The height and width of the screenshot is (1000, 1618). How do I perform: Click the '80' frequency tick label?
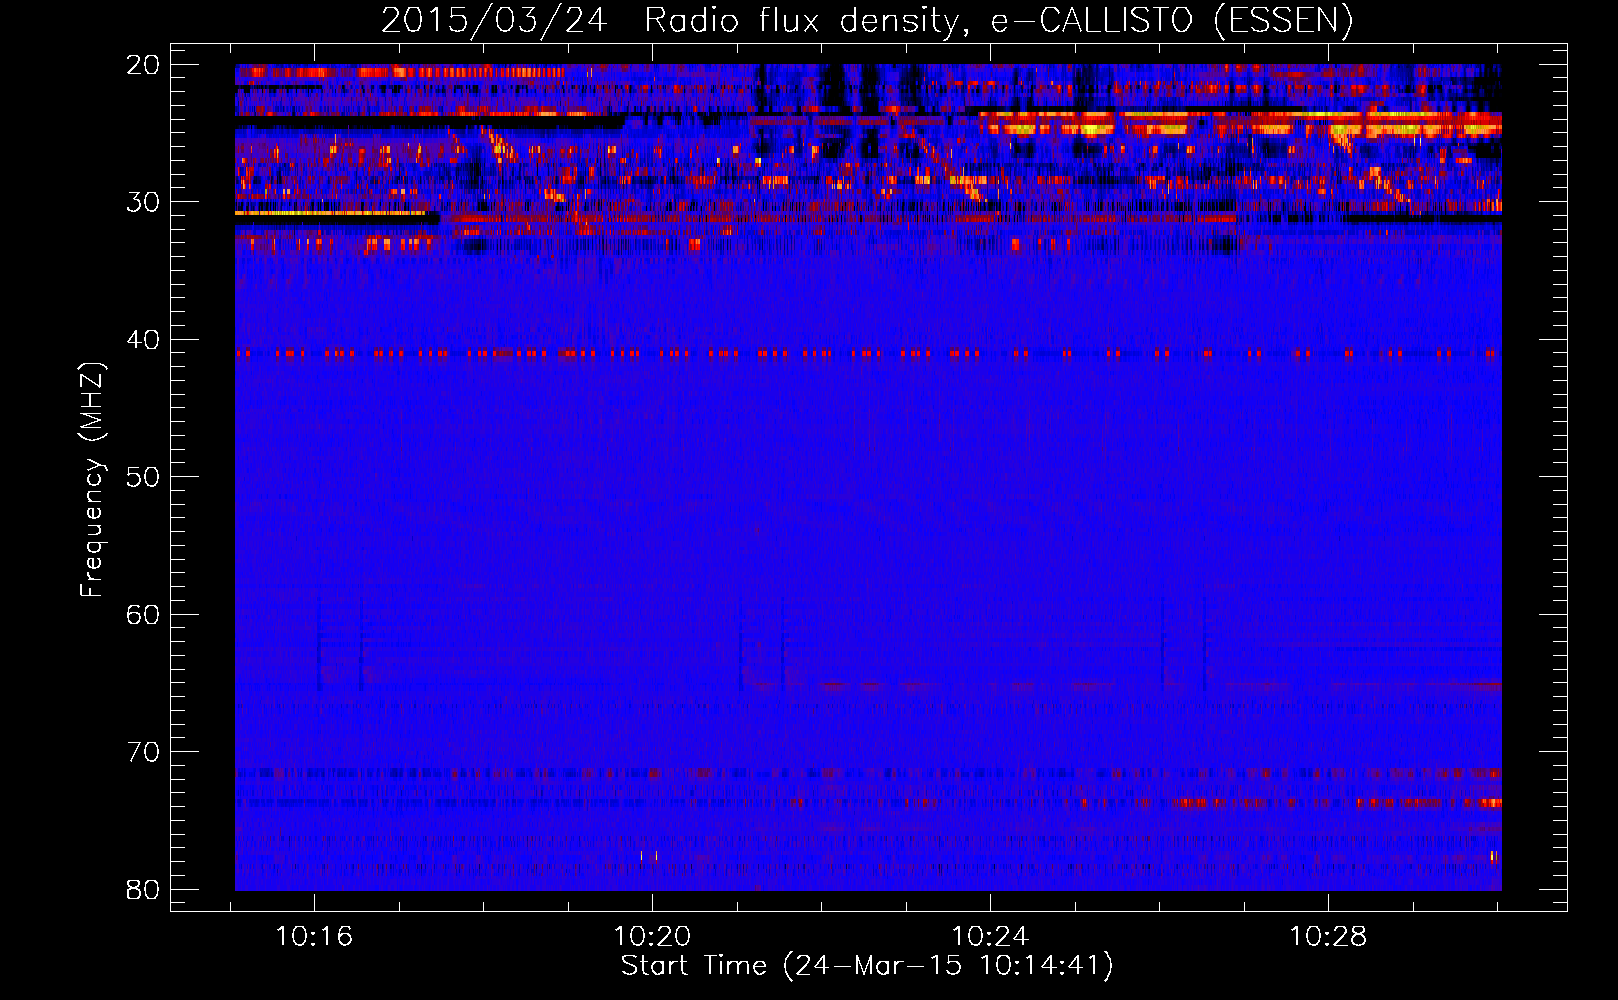coord(143,889)
